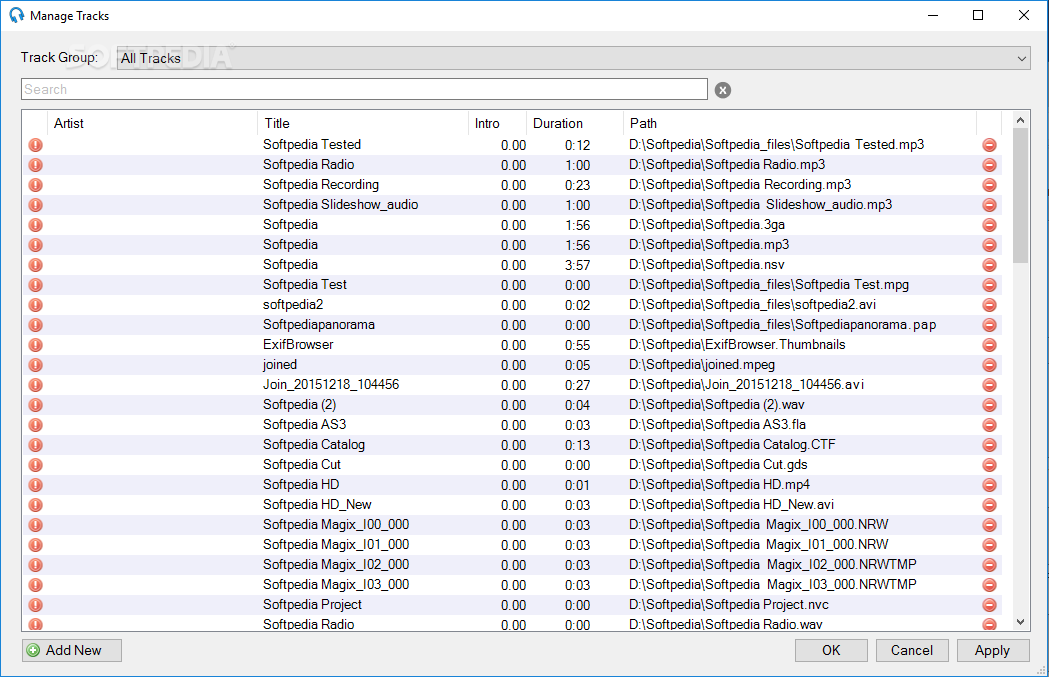
Task: Remove the Softpedia.nsv track
Action: pyautogui.click(x=989, y=265)
